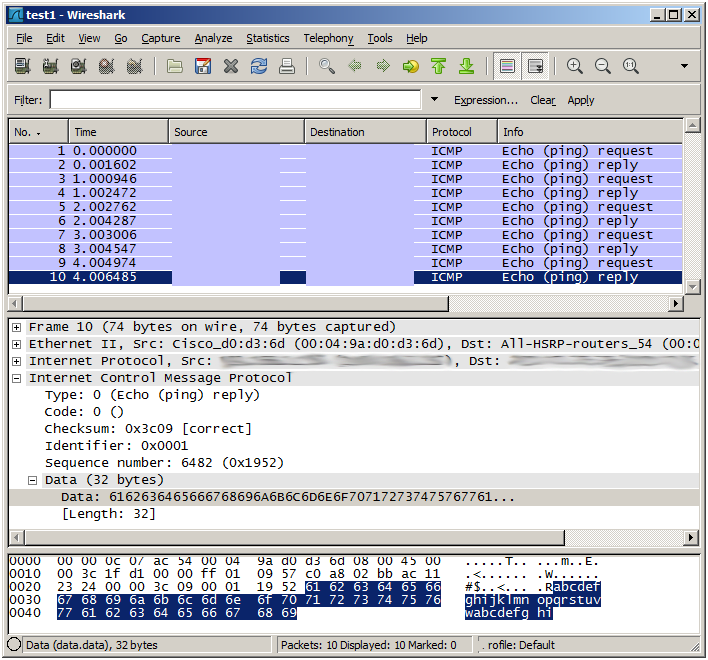Click the Expression... button
The width and height of the screenshot is (708, 660).
(x=486, y=100)
